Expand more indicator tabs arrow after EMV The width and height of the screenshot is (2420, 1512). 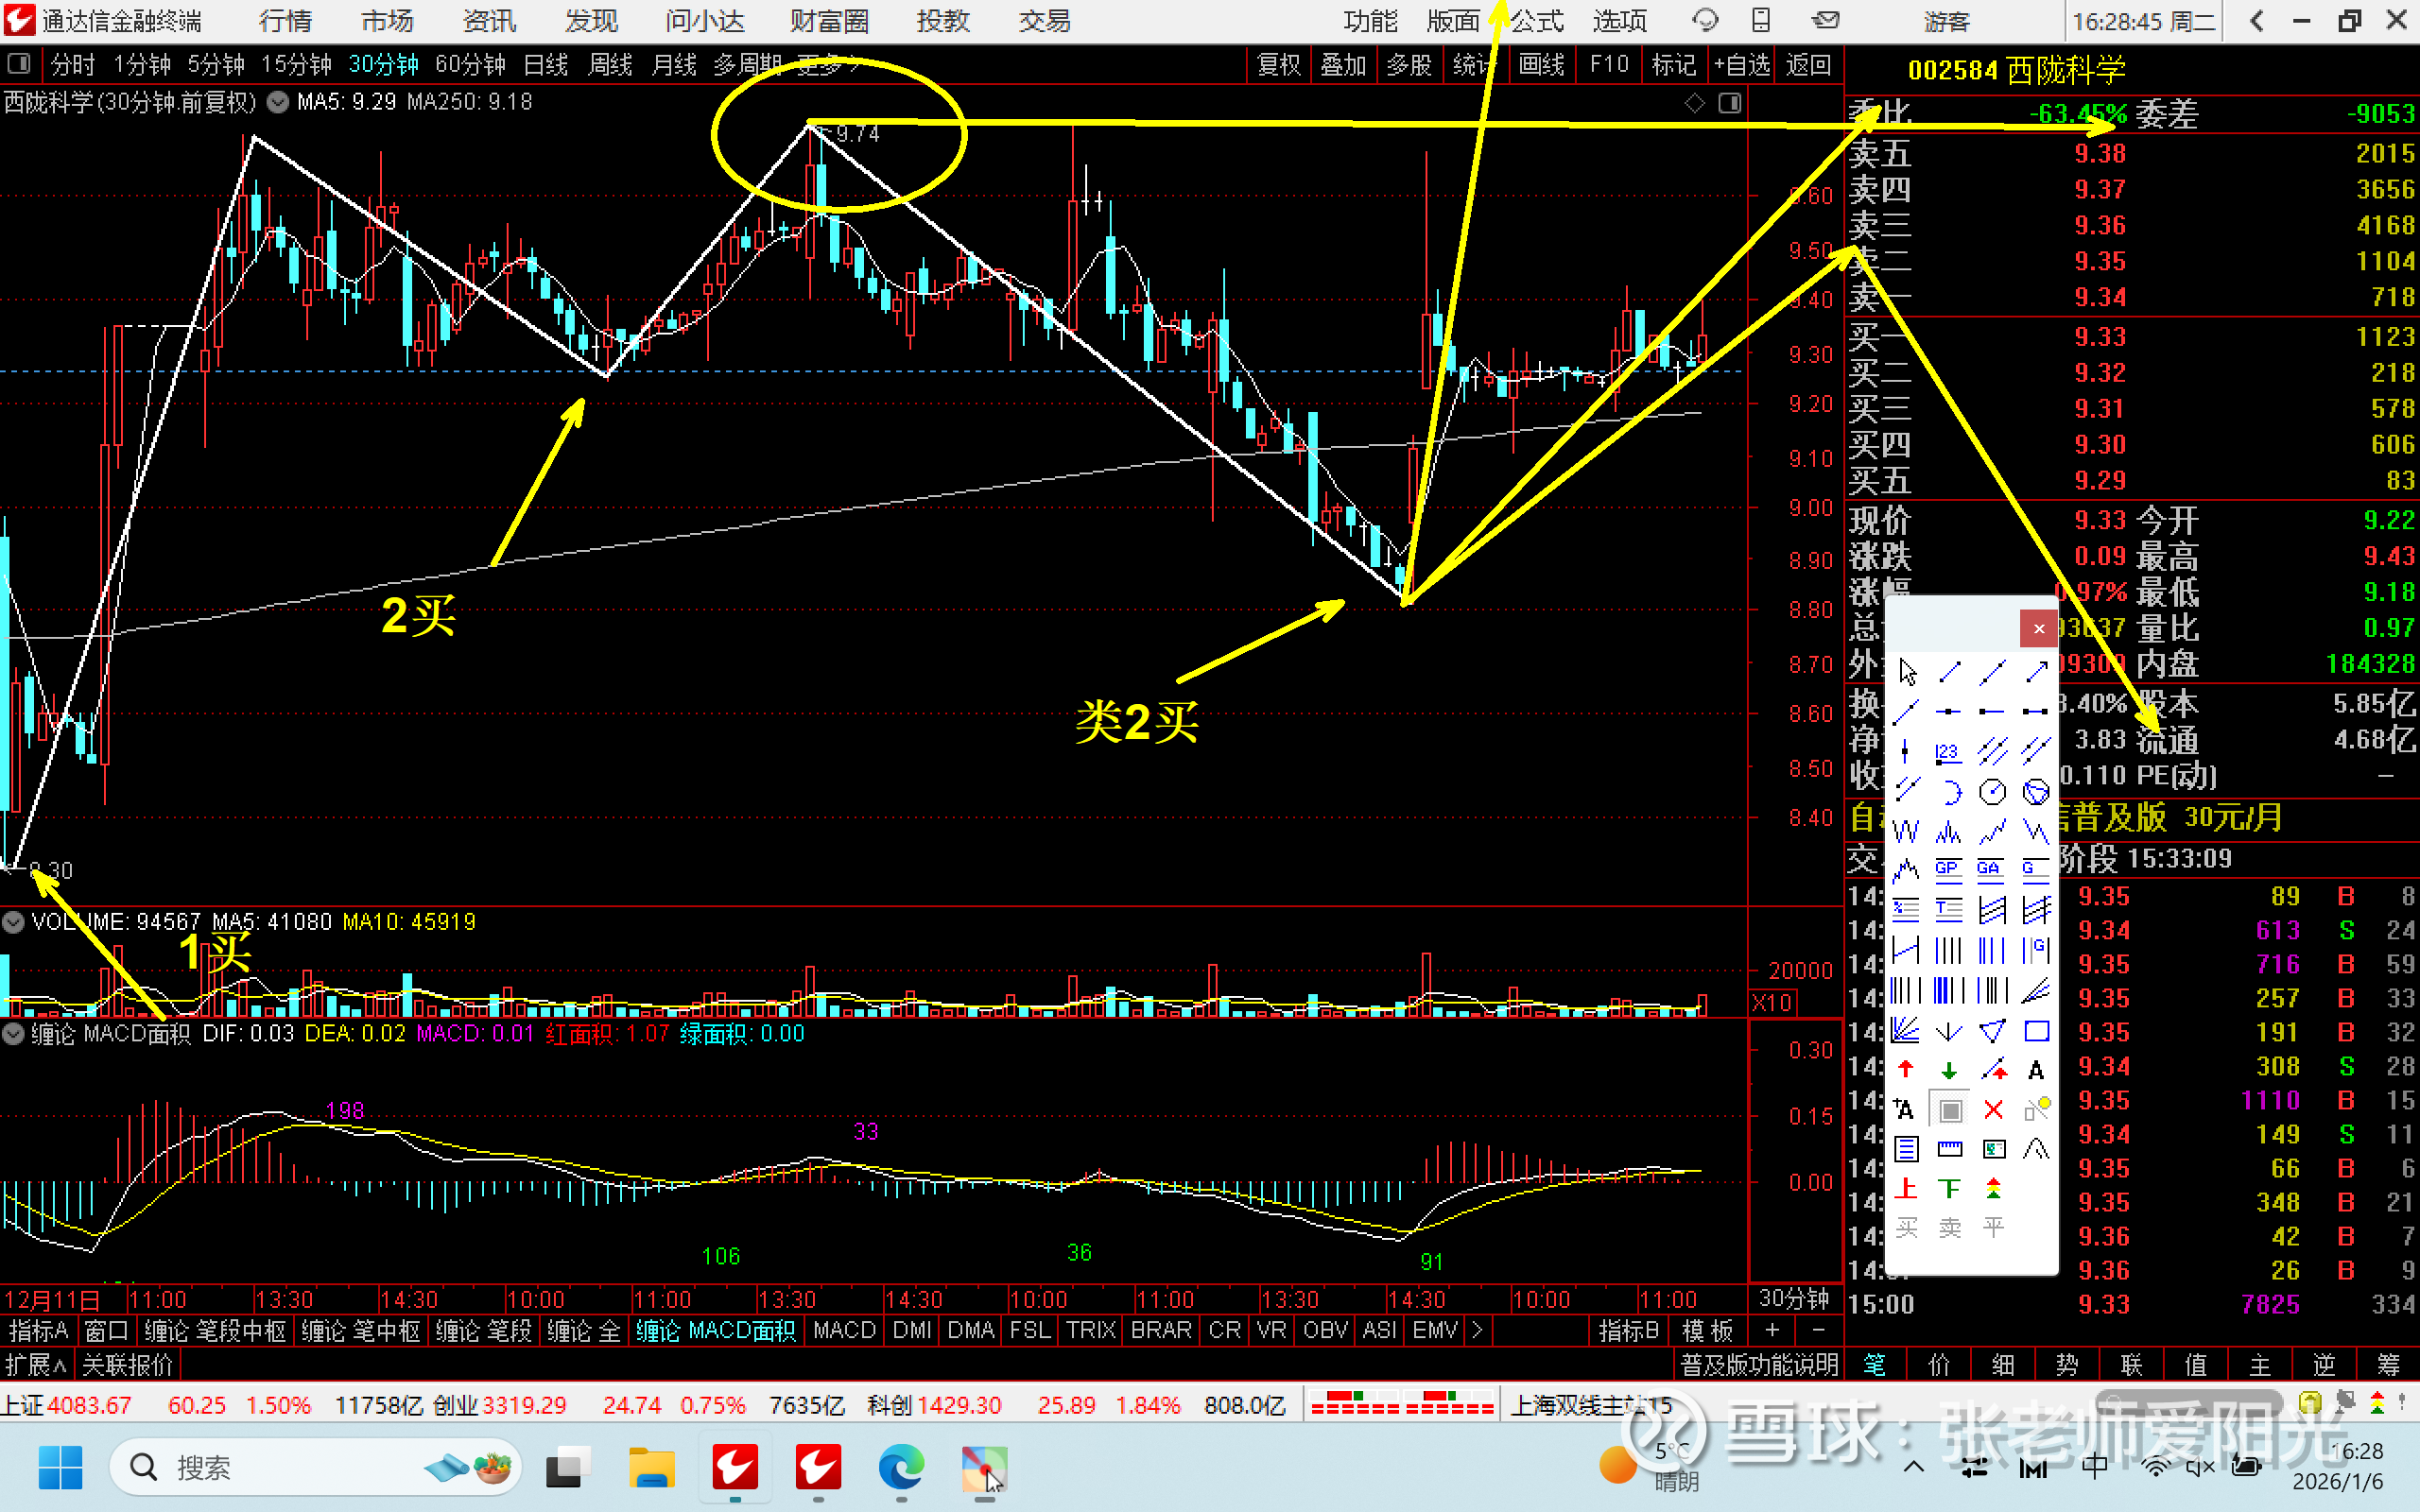click(x=1477, y=1330)
